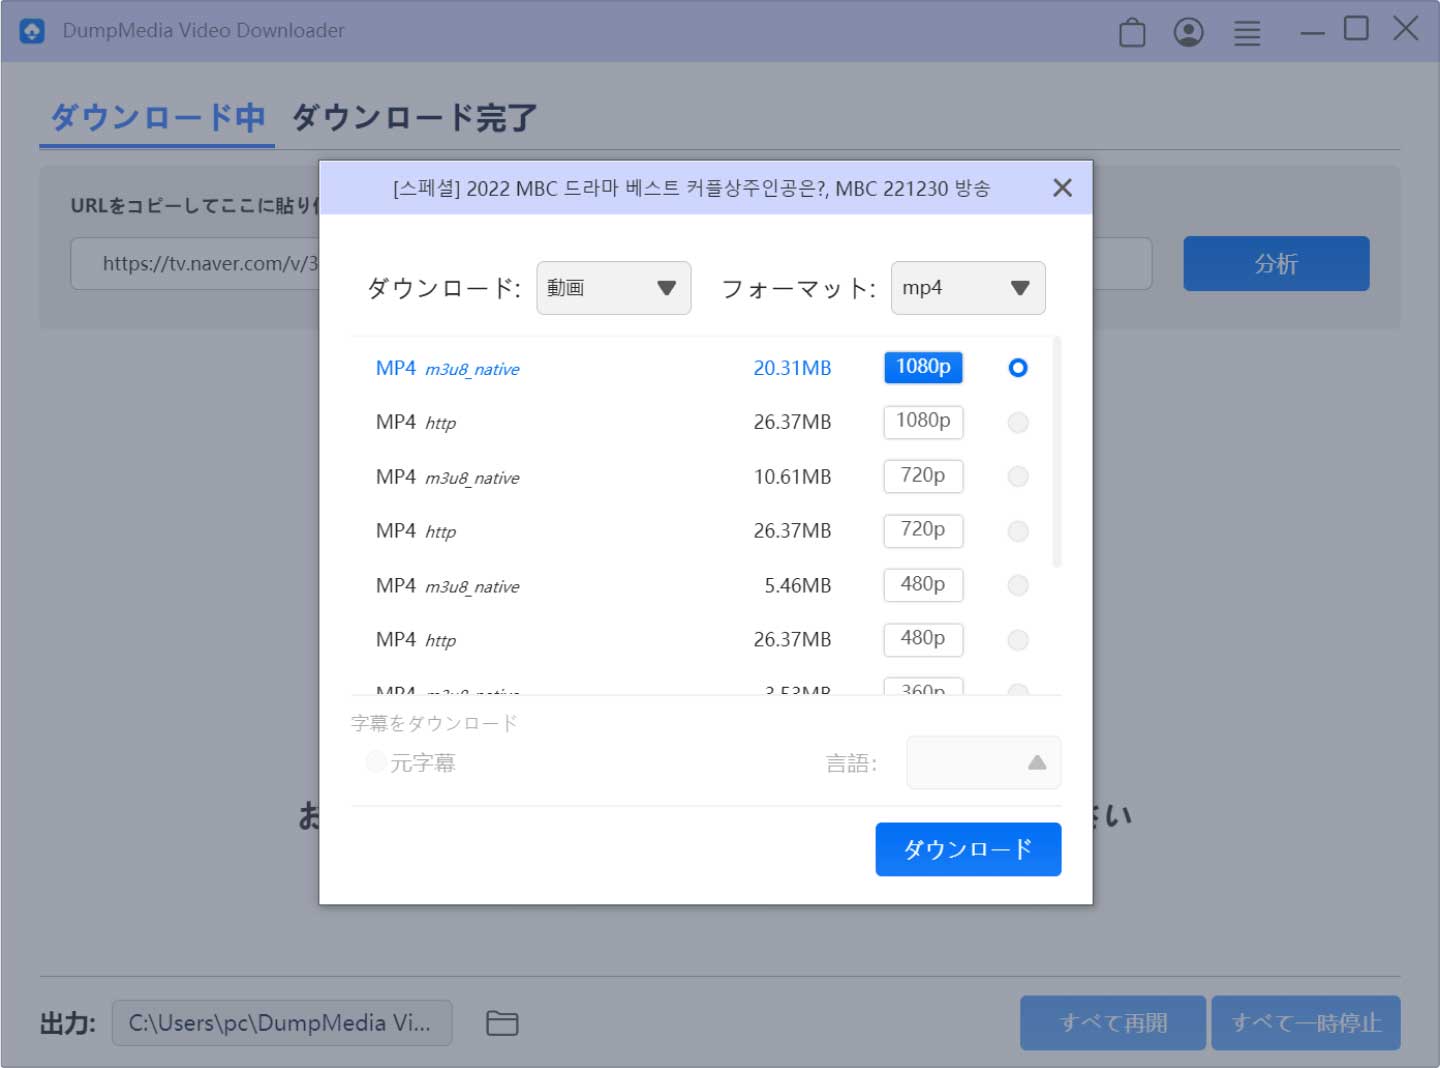Click the DumpMedia app logo icon
1440x1068 pixels.
(32, 31)
